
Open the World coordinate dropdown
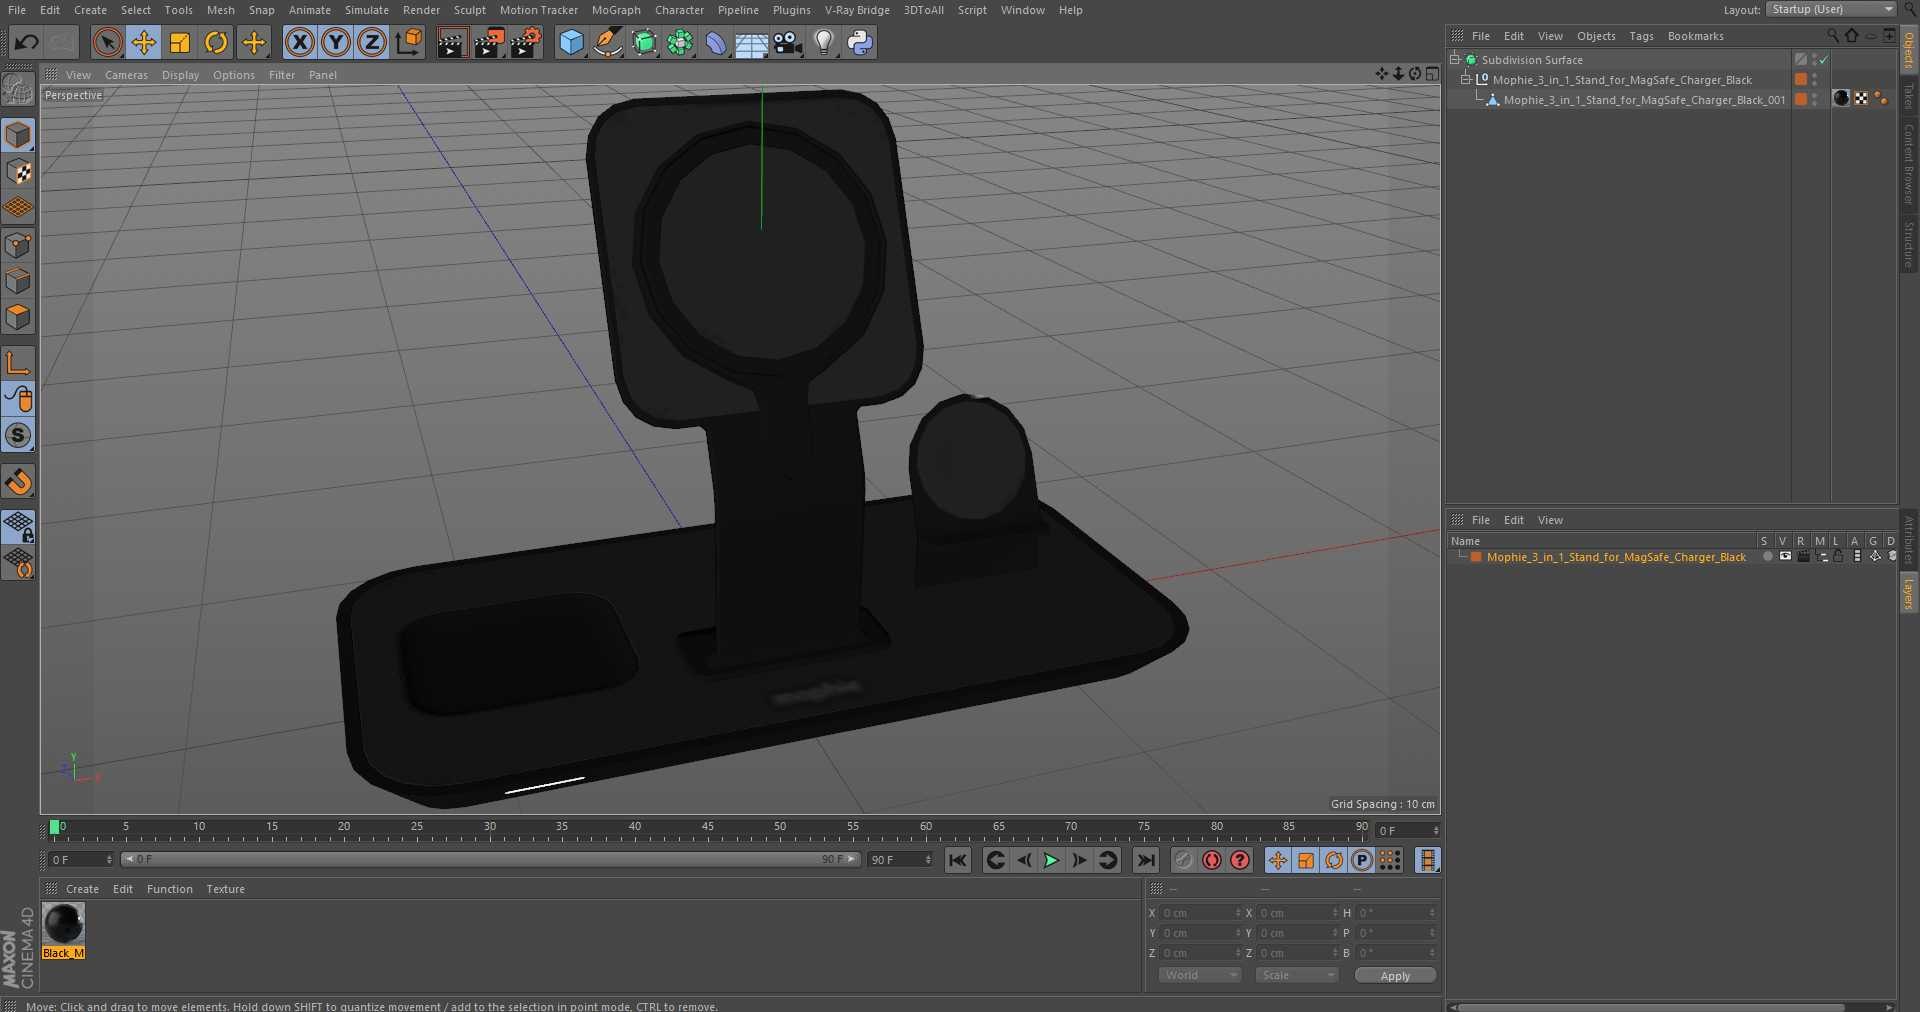pos(1200,975)
